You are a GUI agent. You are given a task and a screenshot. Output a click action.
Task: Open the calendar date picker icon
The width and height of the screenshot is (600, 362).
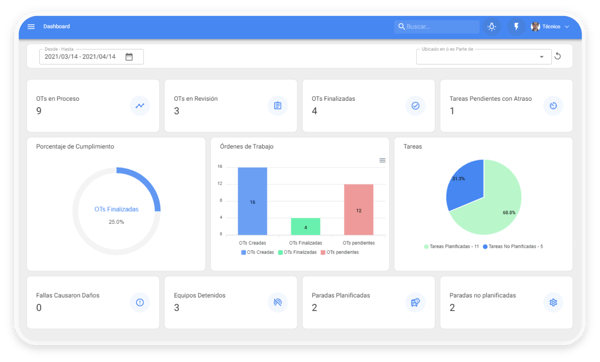(x=129, y=57)
